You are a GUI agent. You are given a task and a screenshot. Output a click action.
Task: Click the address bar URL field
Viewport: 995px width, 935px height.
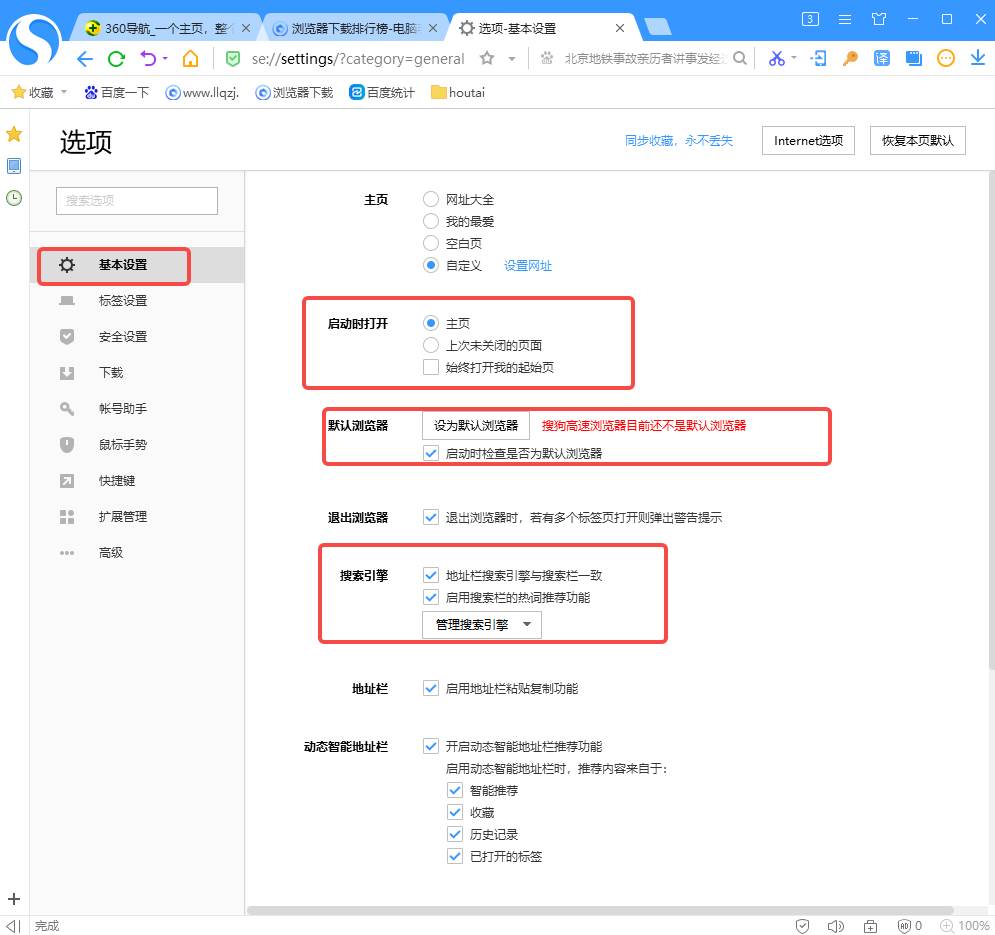(358, 59)
